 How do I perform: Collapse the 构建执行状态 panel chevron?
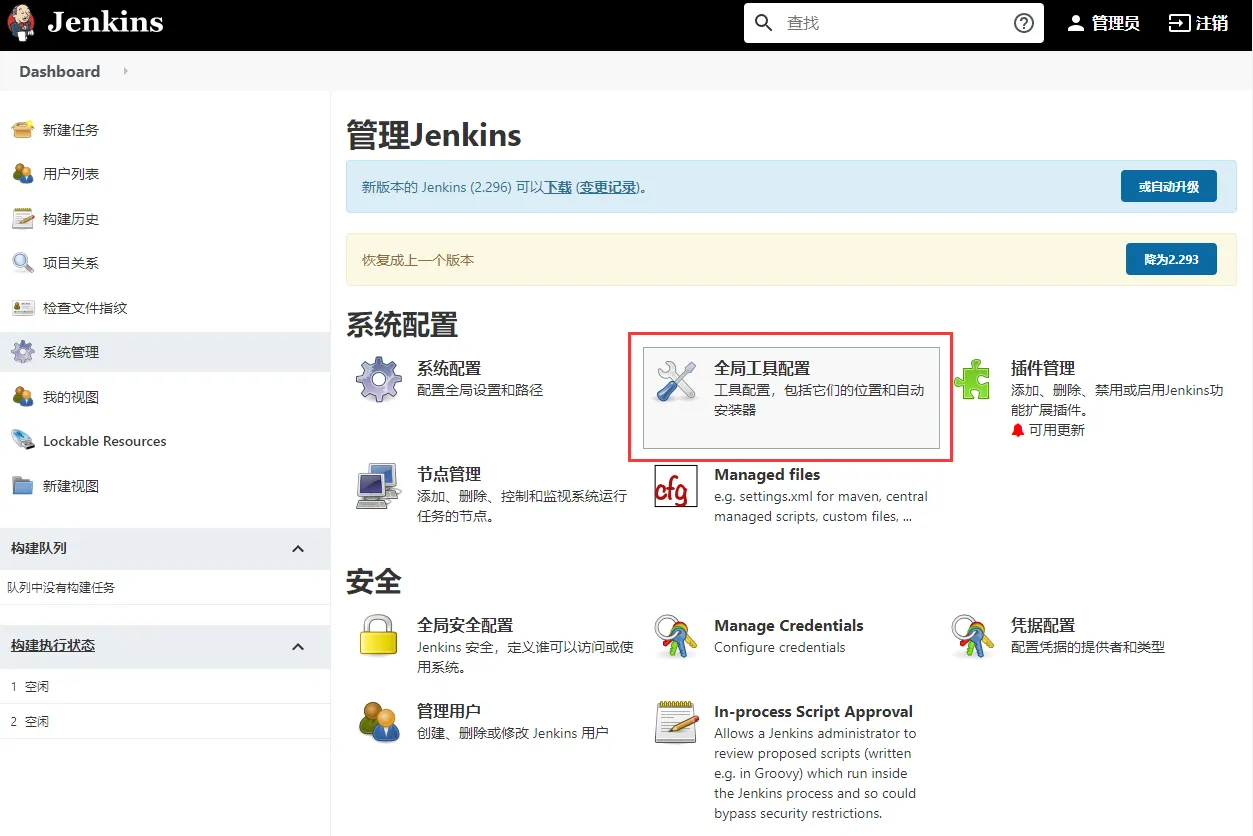[297, 647]
